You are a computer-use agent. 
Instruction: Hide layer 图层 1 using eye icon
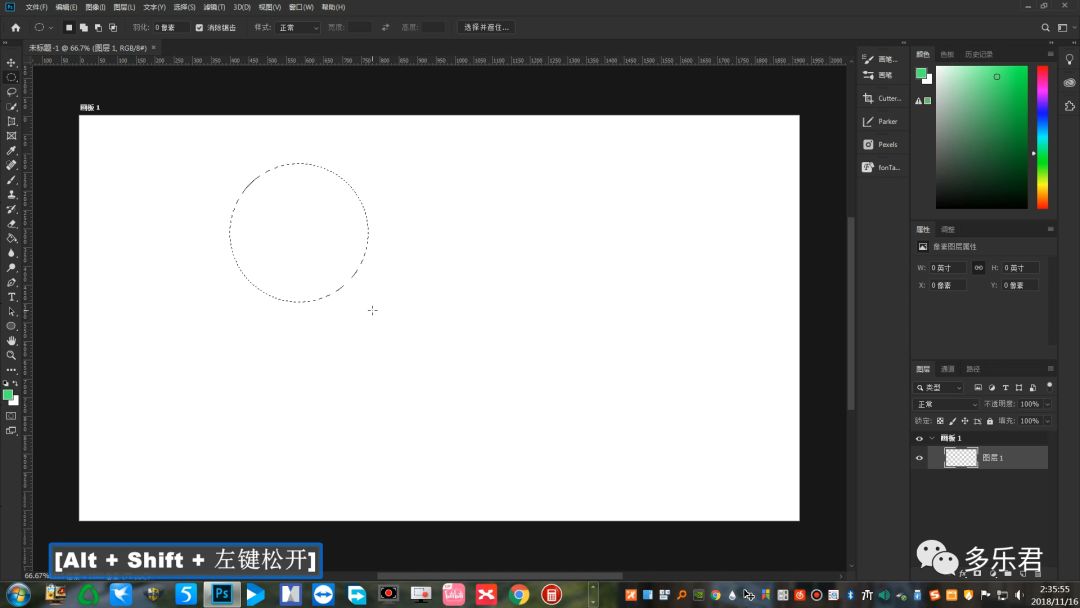(x=919, y=458)
